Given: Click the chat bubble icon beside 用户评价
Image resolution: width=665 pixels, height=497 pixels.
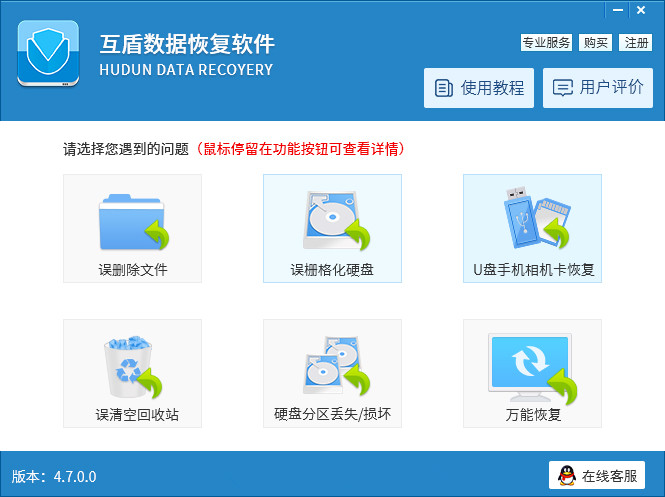Looking at the screenshot, I should [562, 88].
